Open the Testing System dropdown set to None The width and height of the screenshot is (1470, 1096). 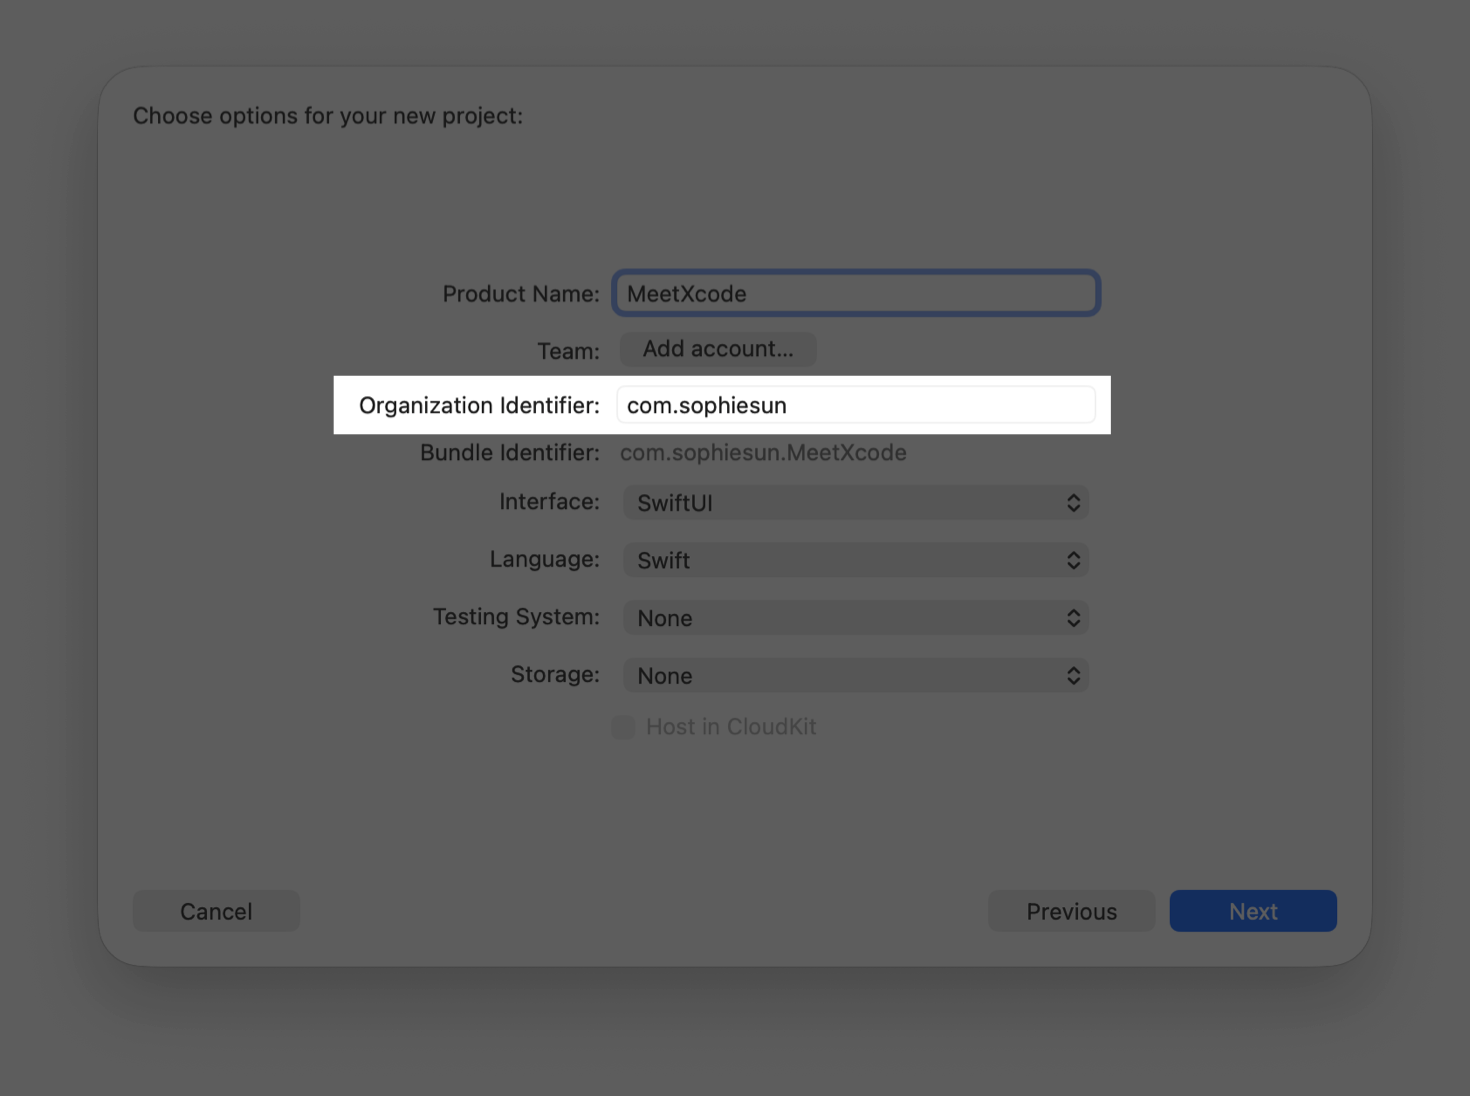pos(855,618)
